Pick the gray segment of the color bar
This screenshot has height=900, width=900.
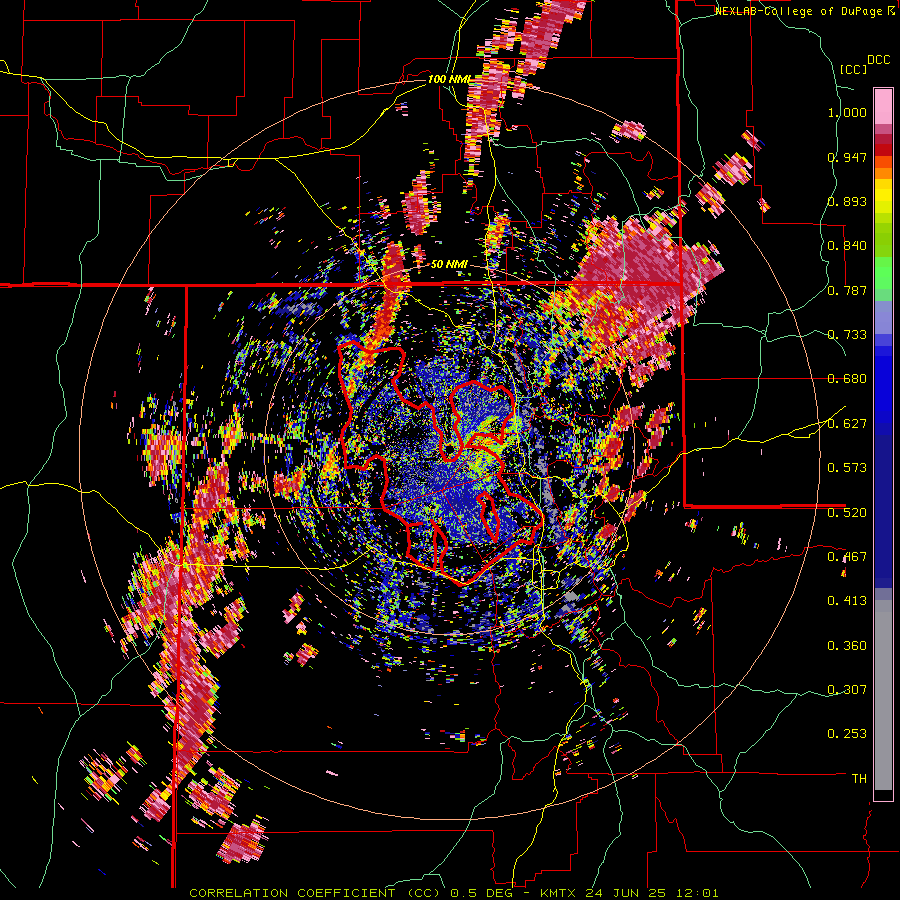tap(883, 695)
